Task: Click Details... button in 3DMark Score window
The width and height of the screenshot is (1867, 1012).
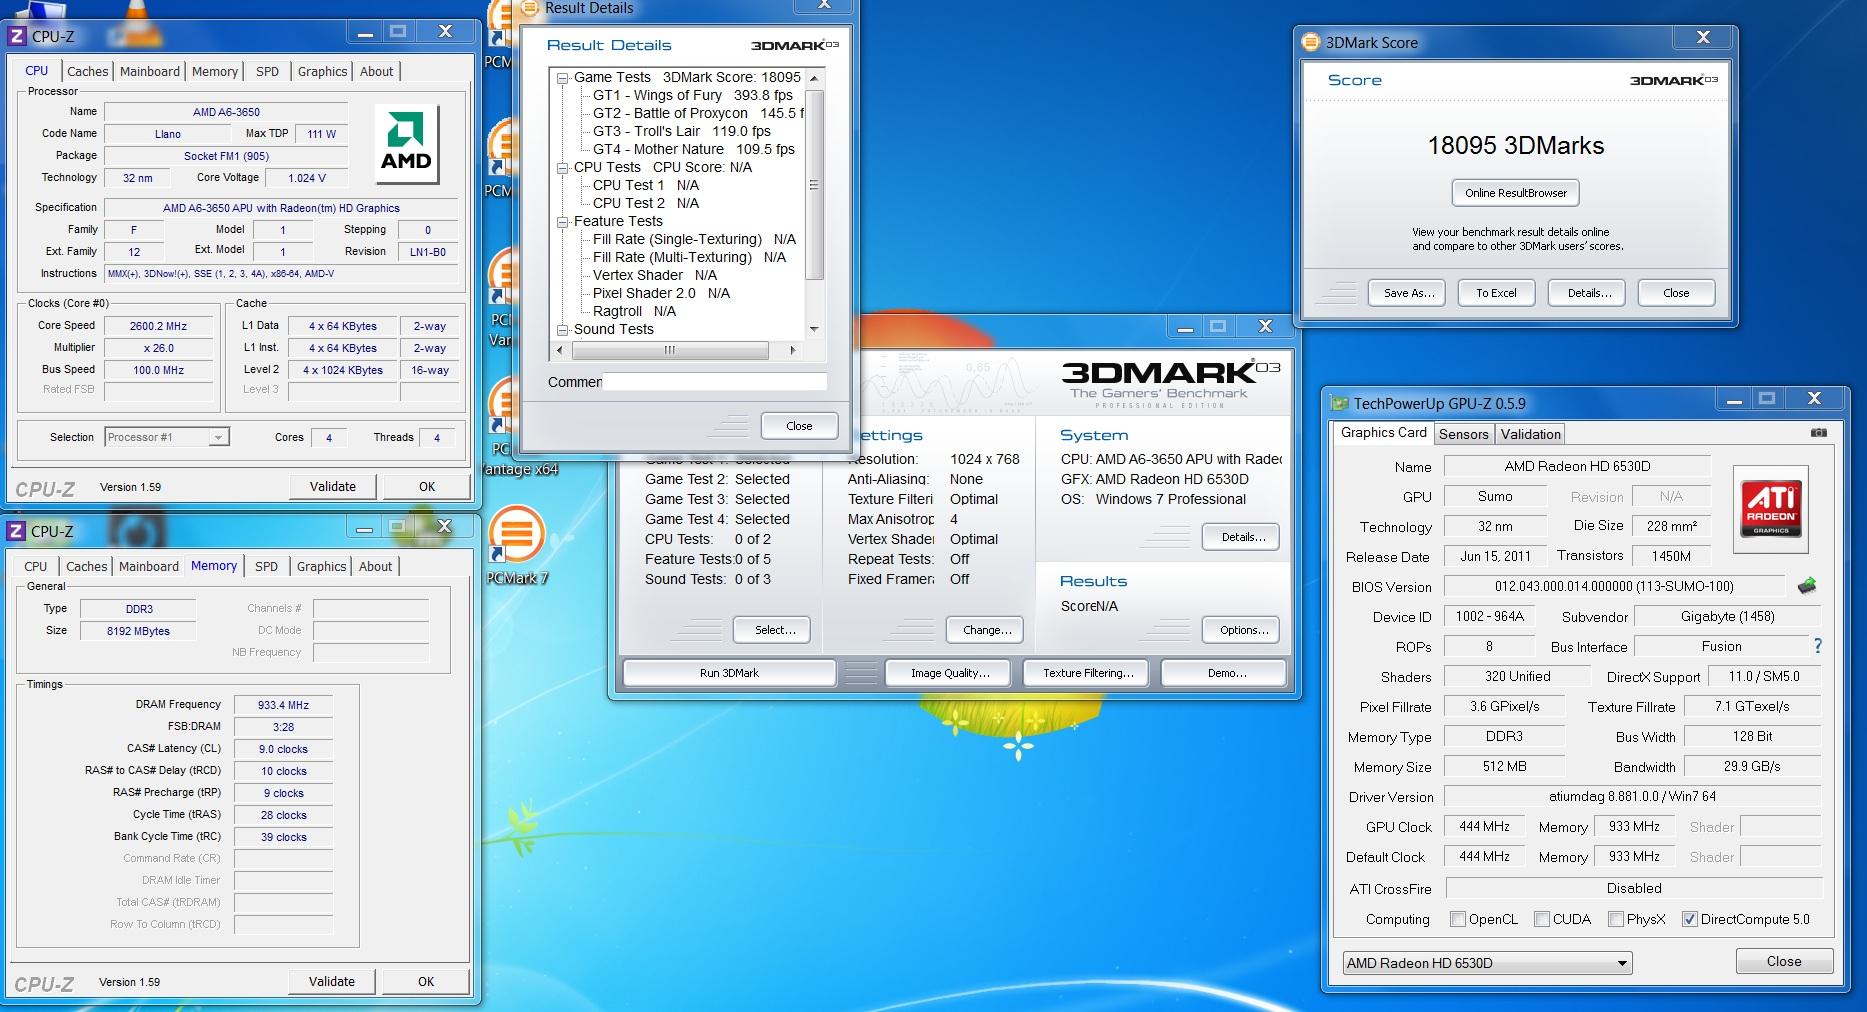Action: 1588,293
